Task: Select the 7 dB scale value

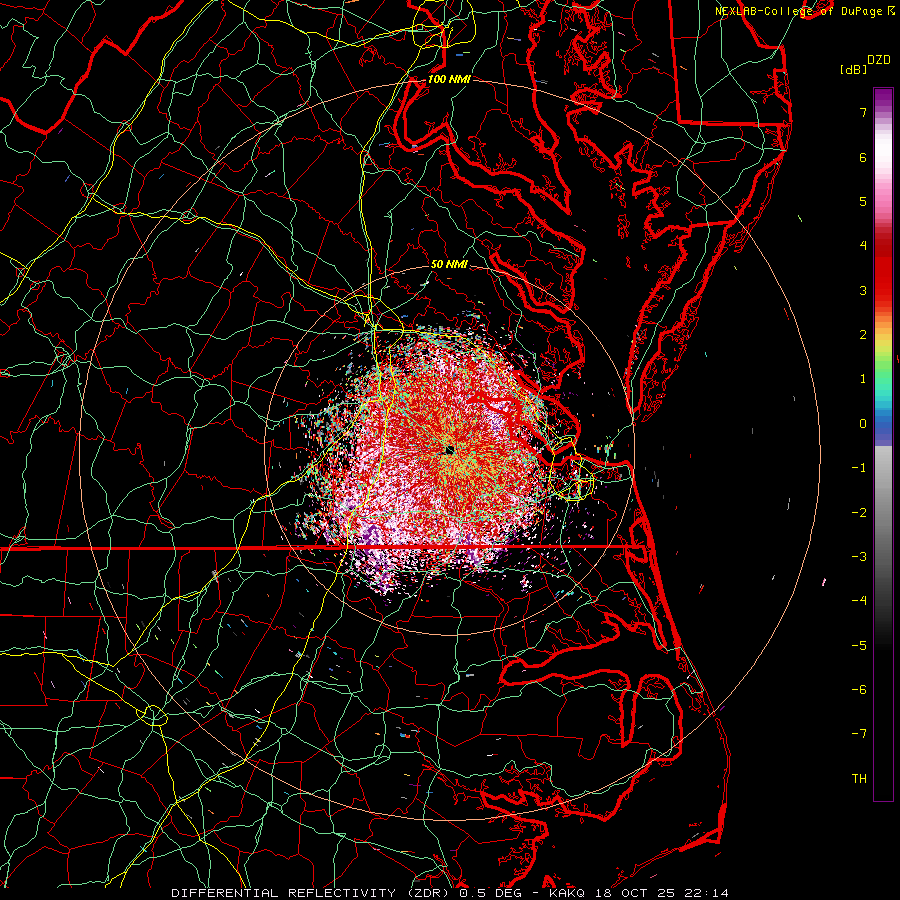Action: point(863,112)
